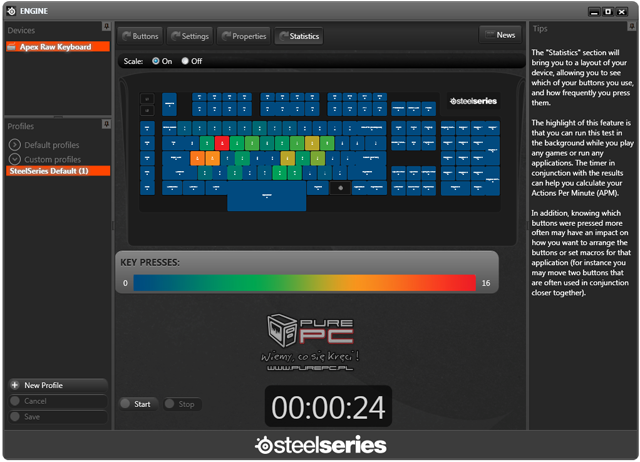This screenshot has height=462, width=640.
Task: Select SteelSeries Default (1) profile
Action: (x=58, y=171)
